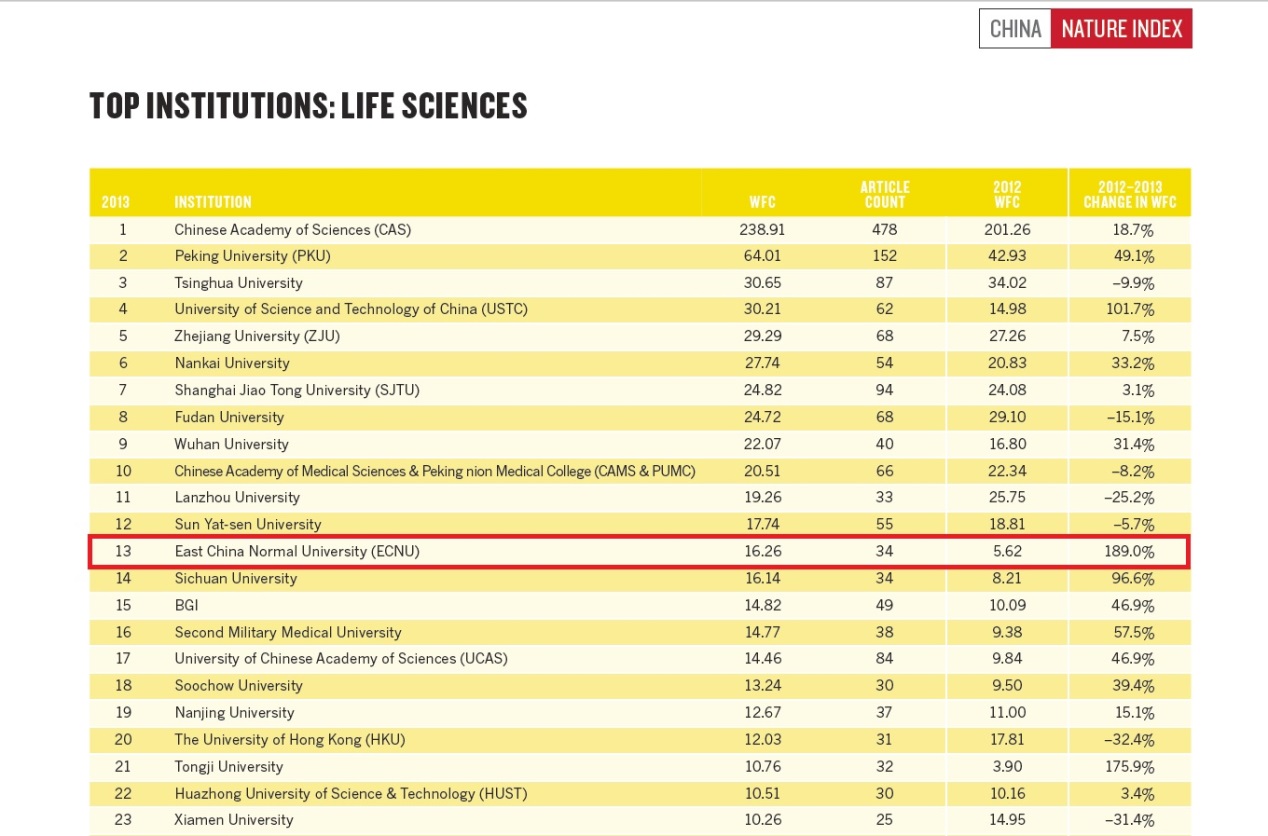Click the red NATURE INDEX label

tap(1121, 29)
